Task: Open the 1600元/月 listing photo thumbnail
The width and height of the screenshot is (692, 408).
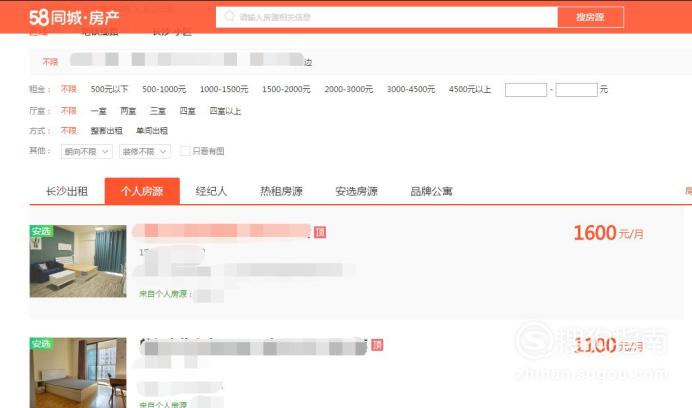Action: (78, 261)
